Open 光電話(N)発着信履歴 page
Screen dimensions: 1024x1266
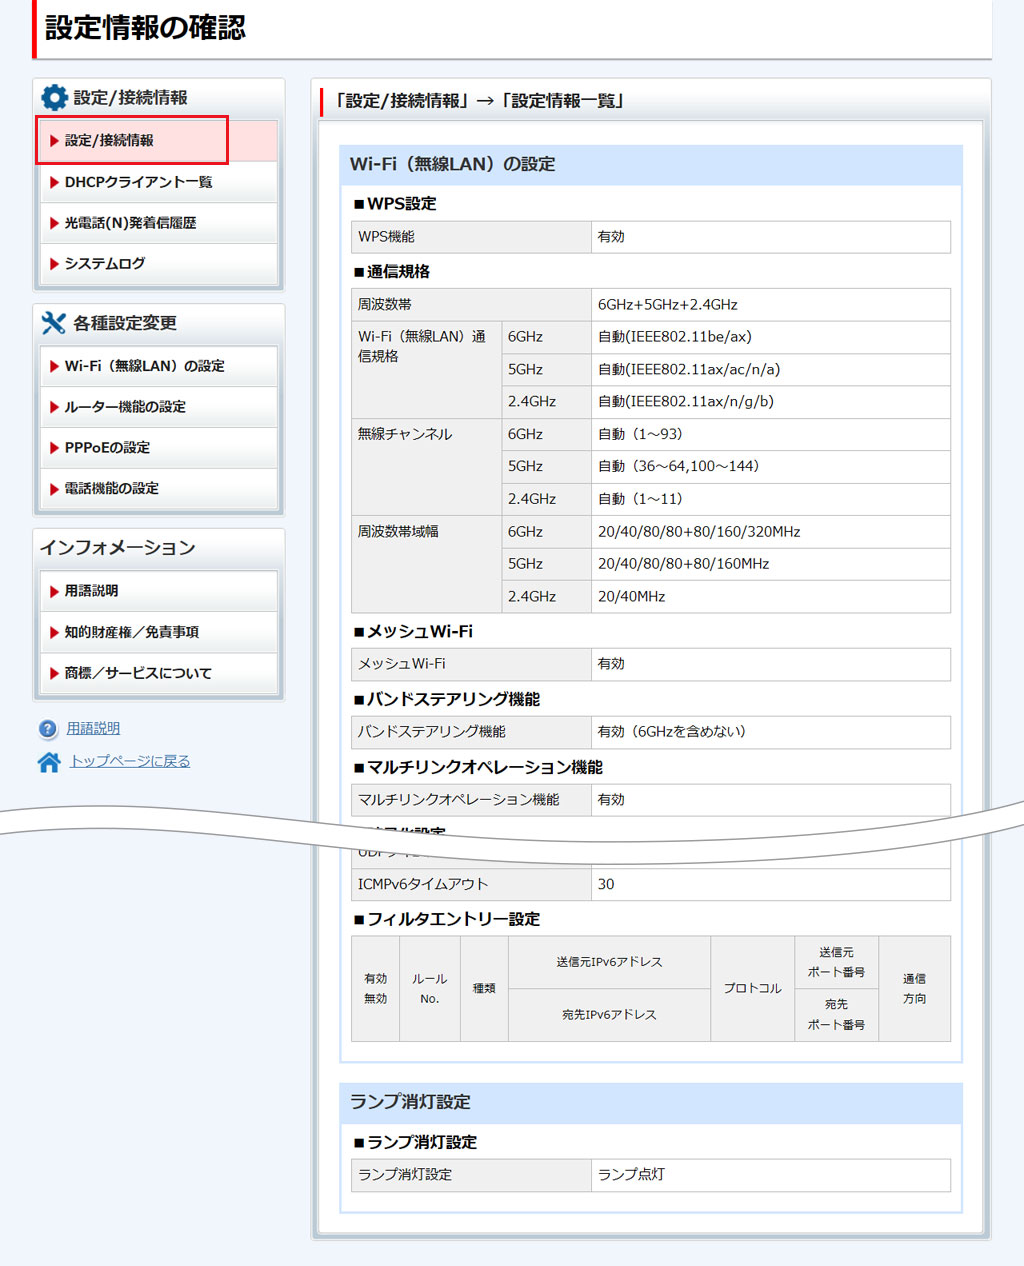click(130, 223)
